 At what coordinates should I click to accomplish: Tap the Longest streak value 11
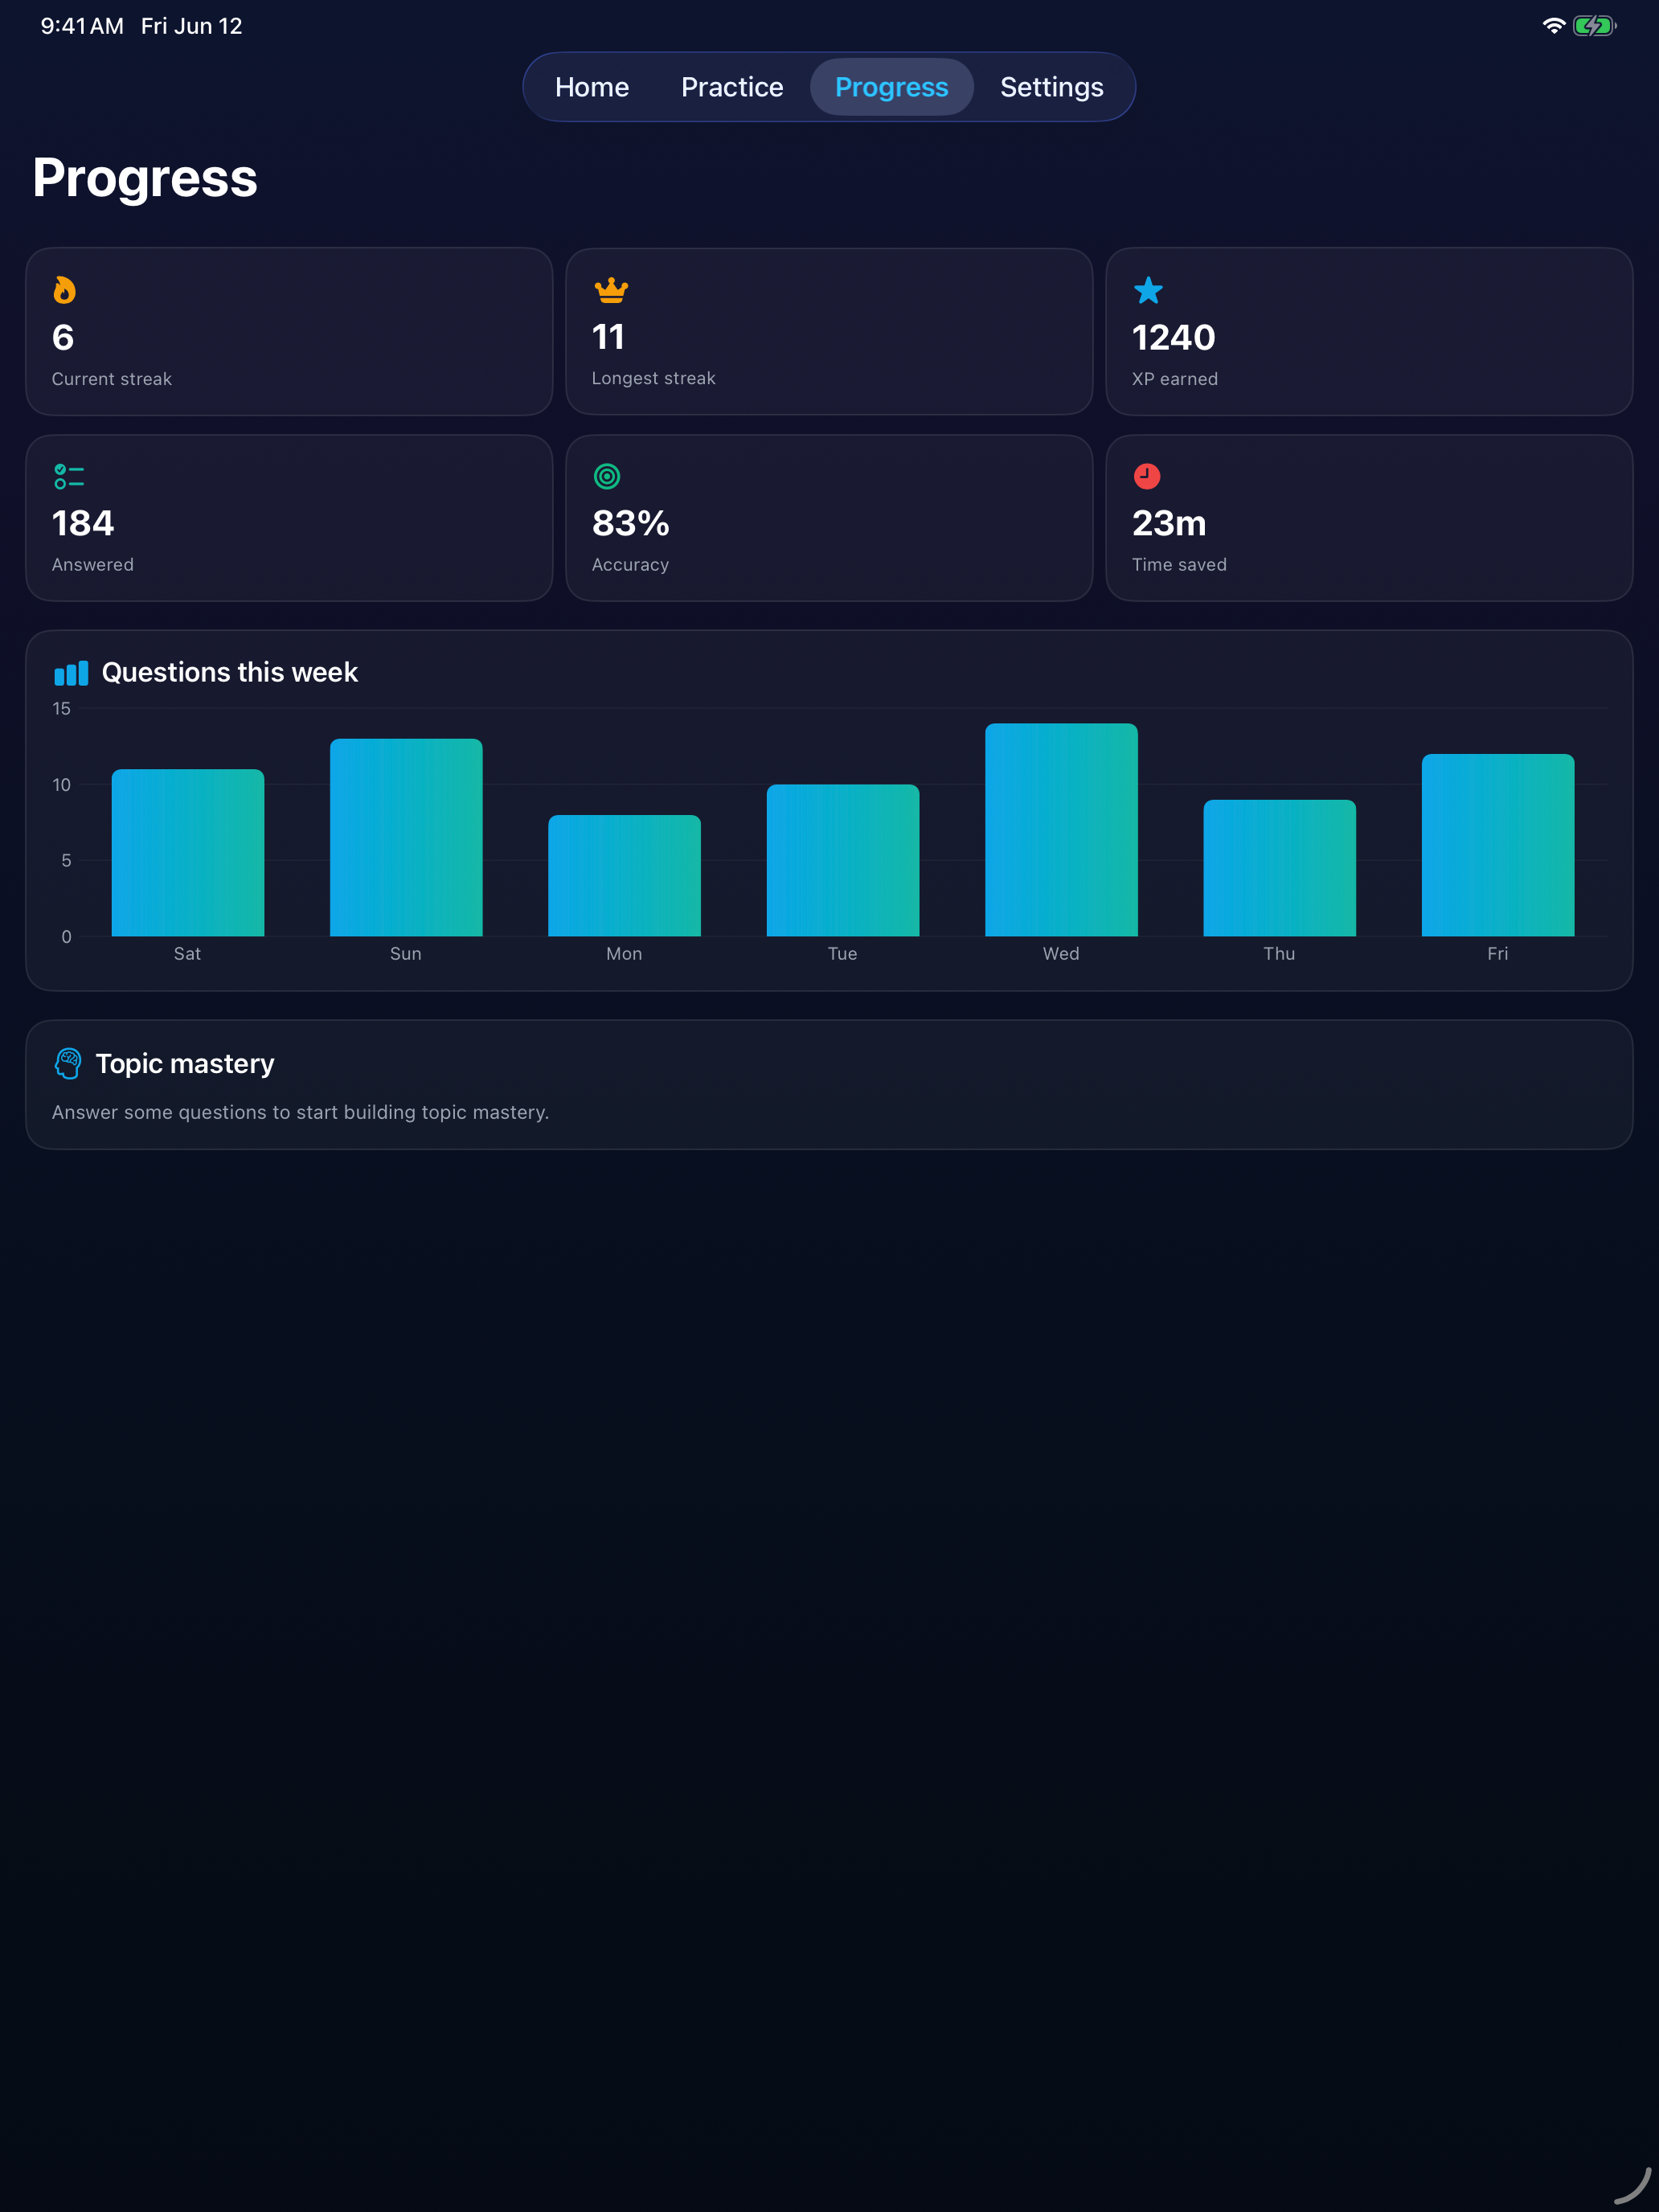608,337
